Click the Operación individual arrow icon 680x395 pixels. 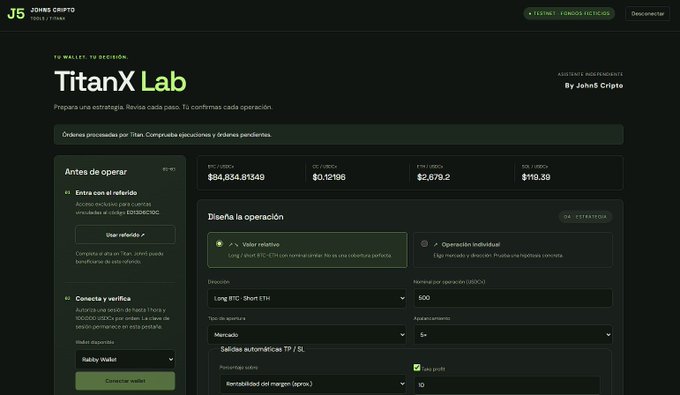(435, 245)
